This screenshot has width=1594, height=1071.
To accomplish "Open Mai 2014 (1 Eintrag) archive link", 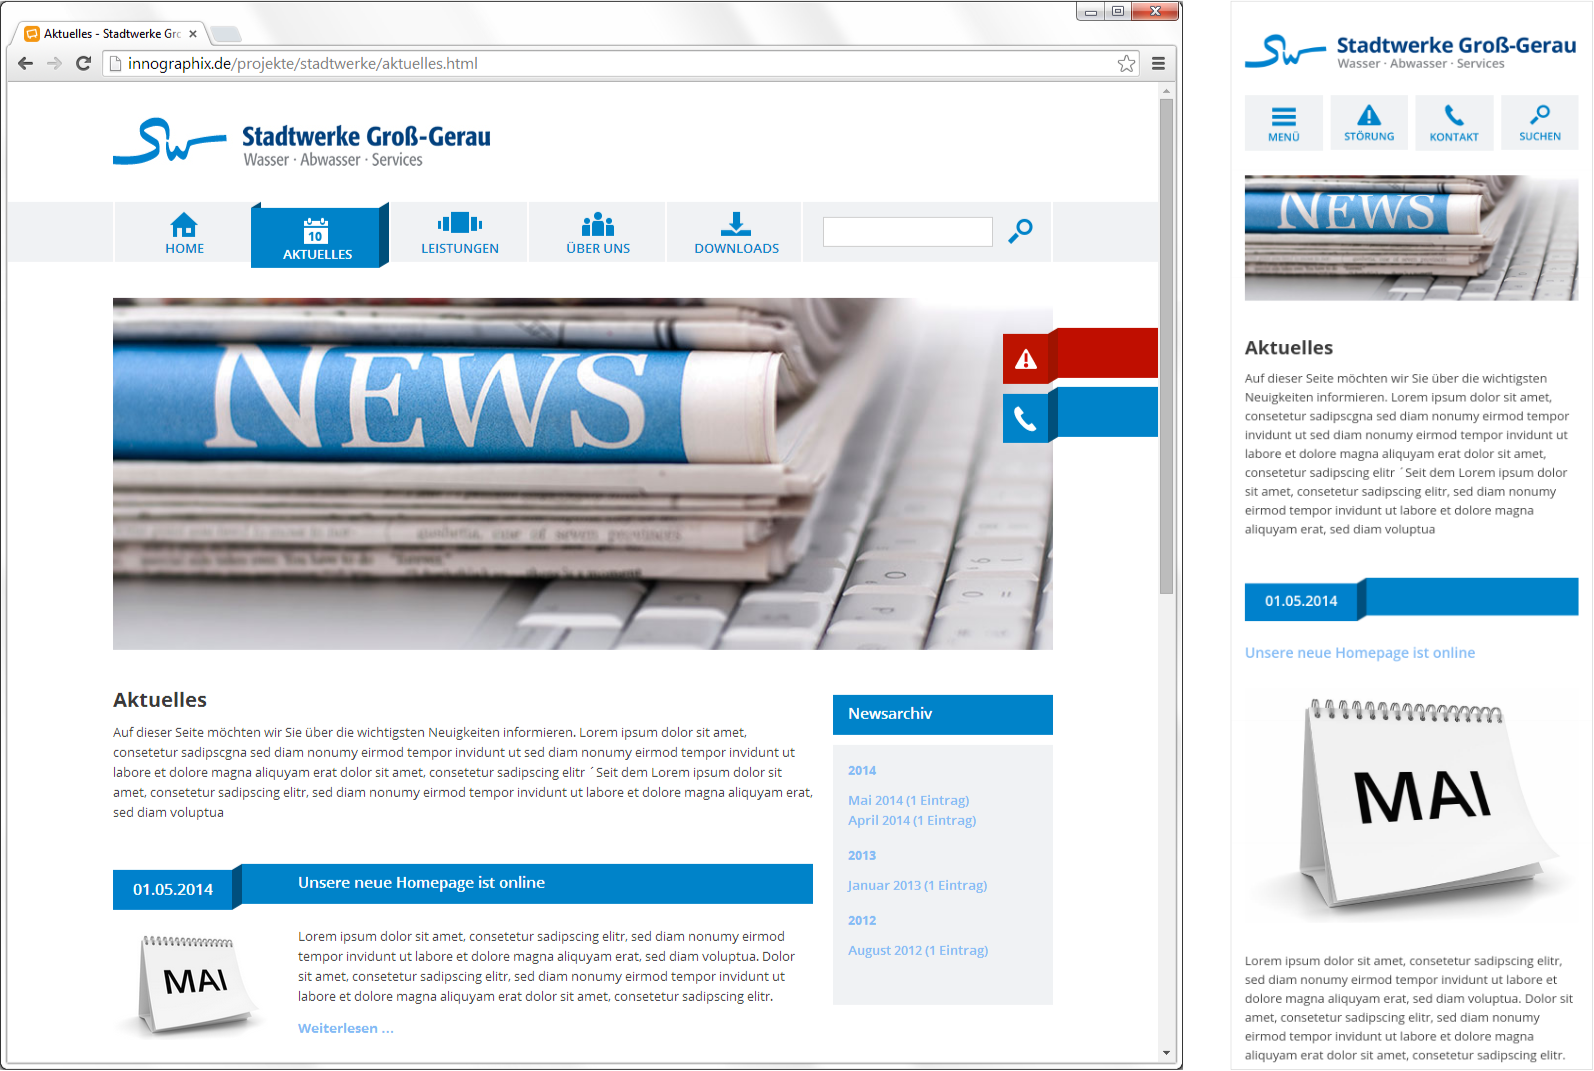I will (x=908, y=800).
